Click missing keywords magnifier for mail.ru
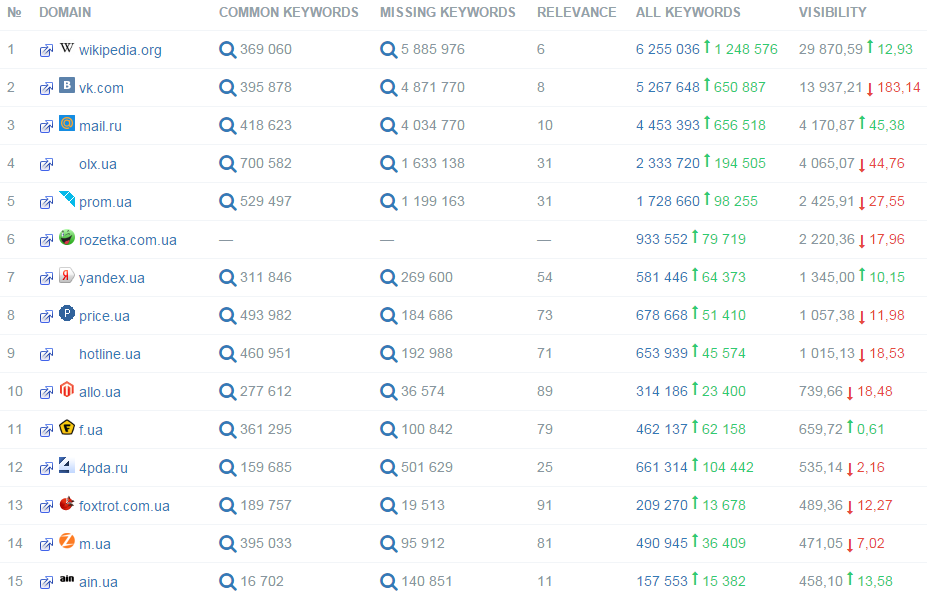The image size is (927, 595). point(389,126)
